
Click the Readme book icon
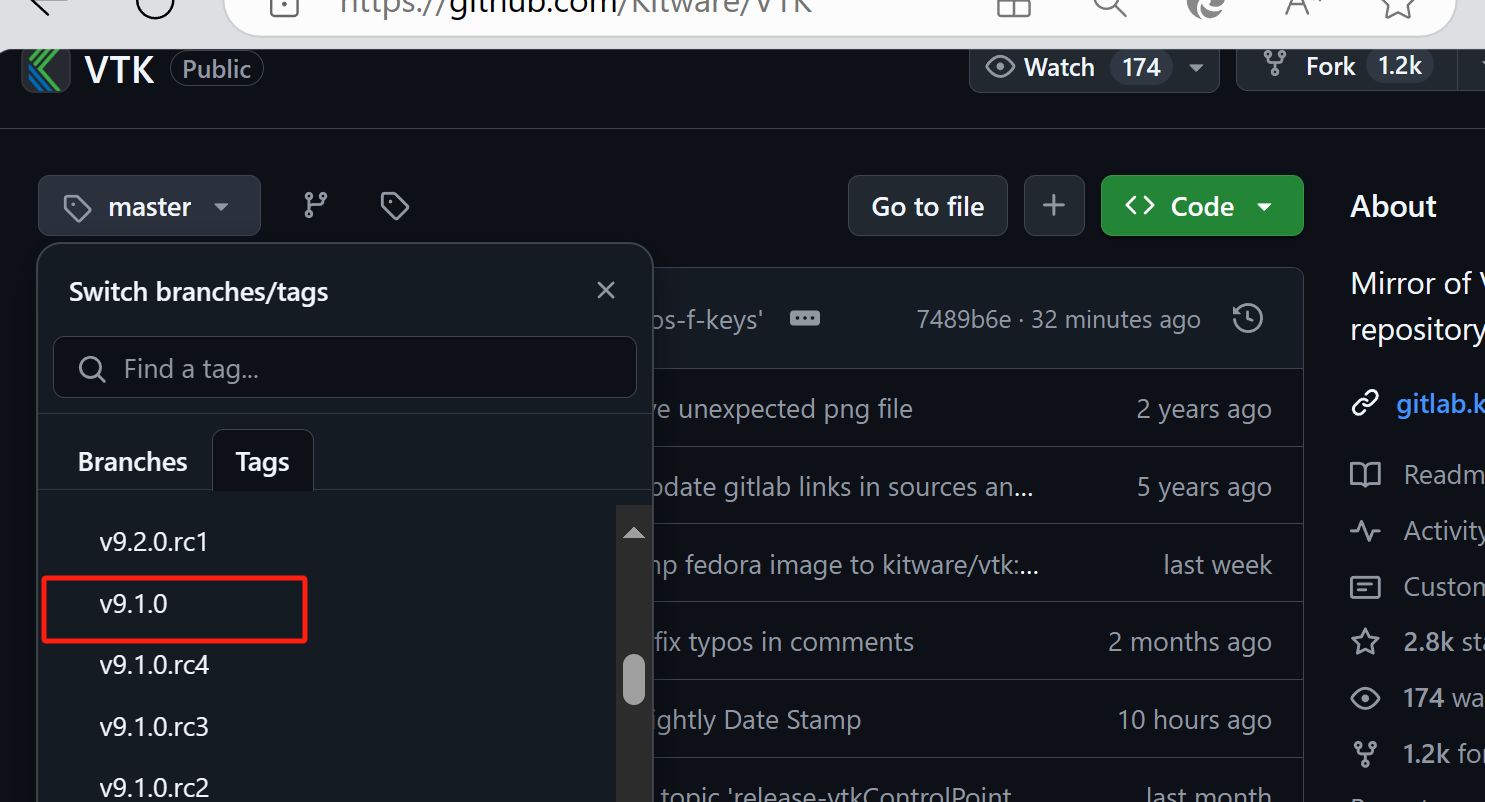pyautogui.click(x=1365, y=474)
